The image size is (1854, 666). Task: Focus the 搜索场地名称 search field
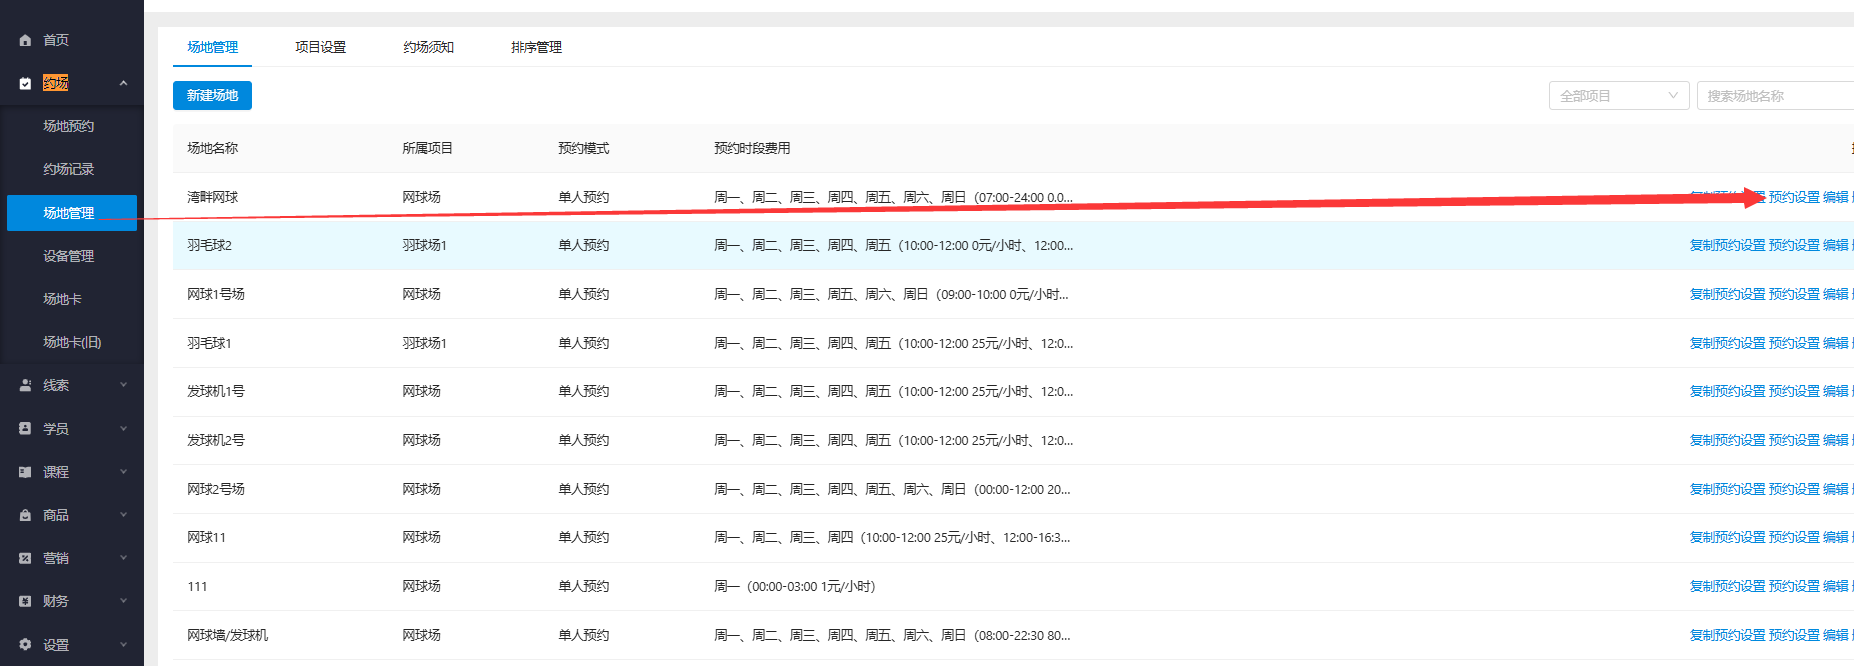[1775, 96]
